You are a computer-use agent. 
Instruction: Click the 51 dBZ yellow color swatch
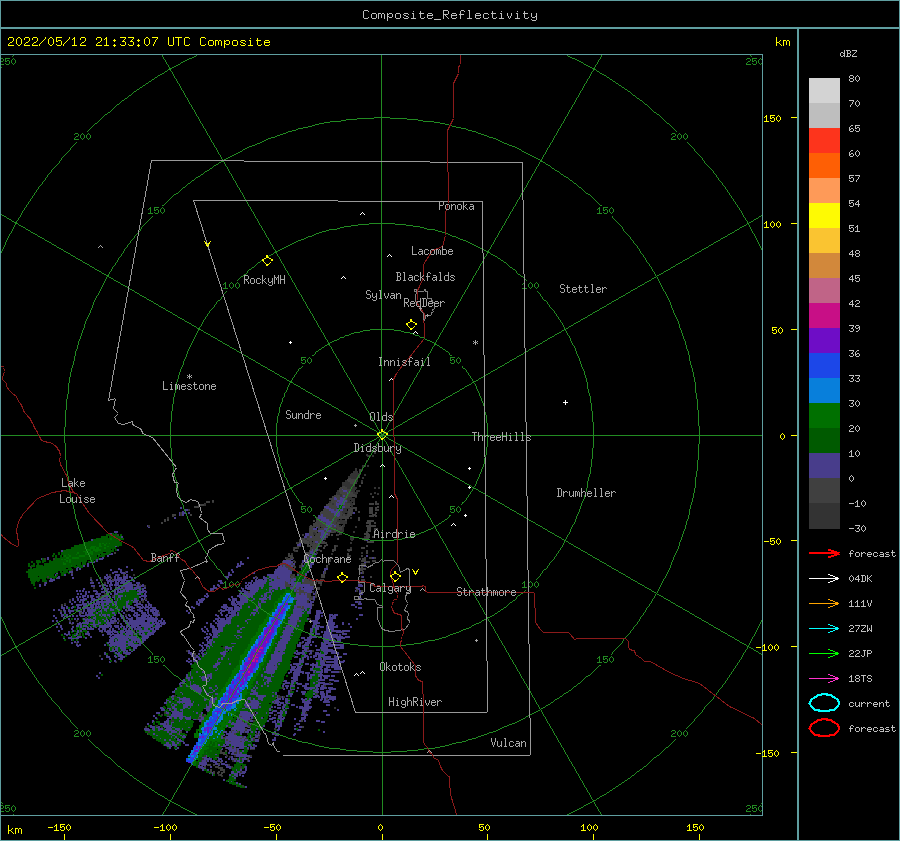click(824, 215)
